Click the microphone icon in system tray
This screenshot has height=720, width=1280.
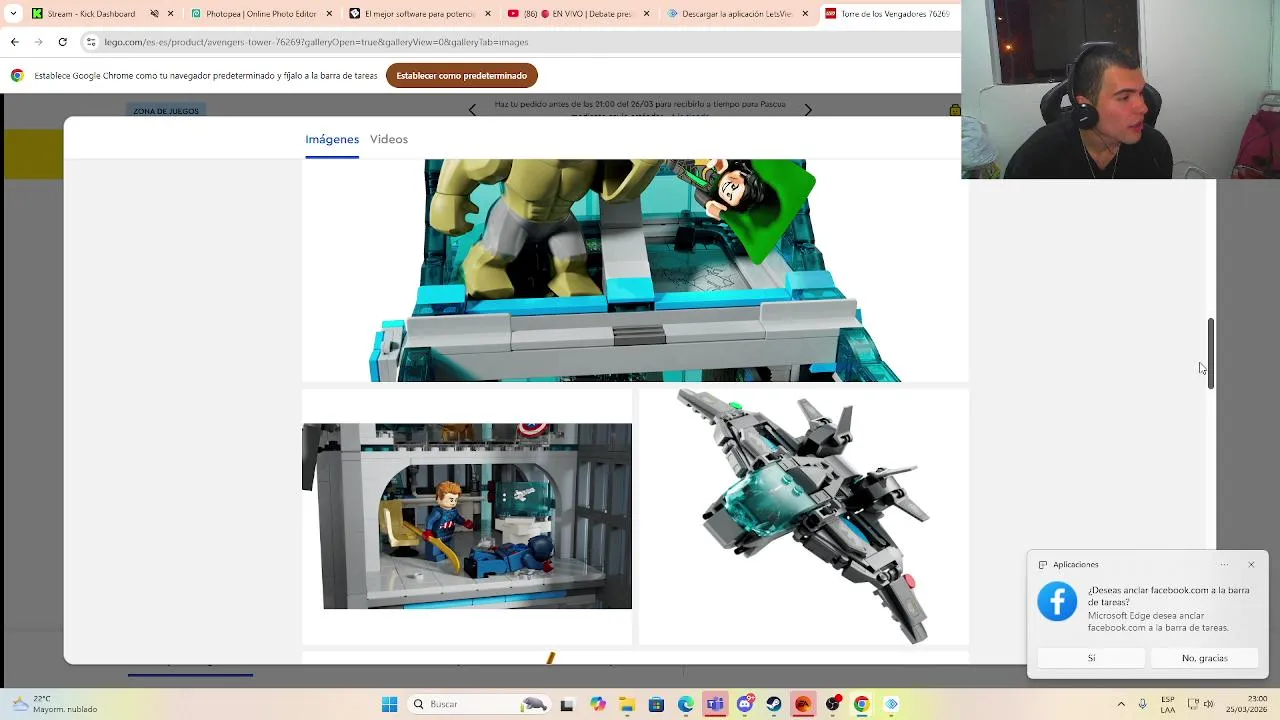pyautogui.click(x=1142, y=704)
